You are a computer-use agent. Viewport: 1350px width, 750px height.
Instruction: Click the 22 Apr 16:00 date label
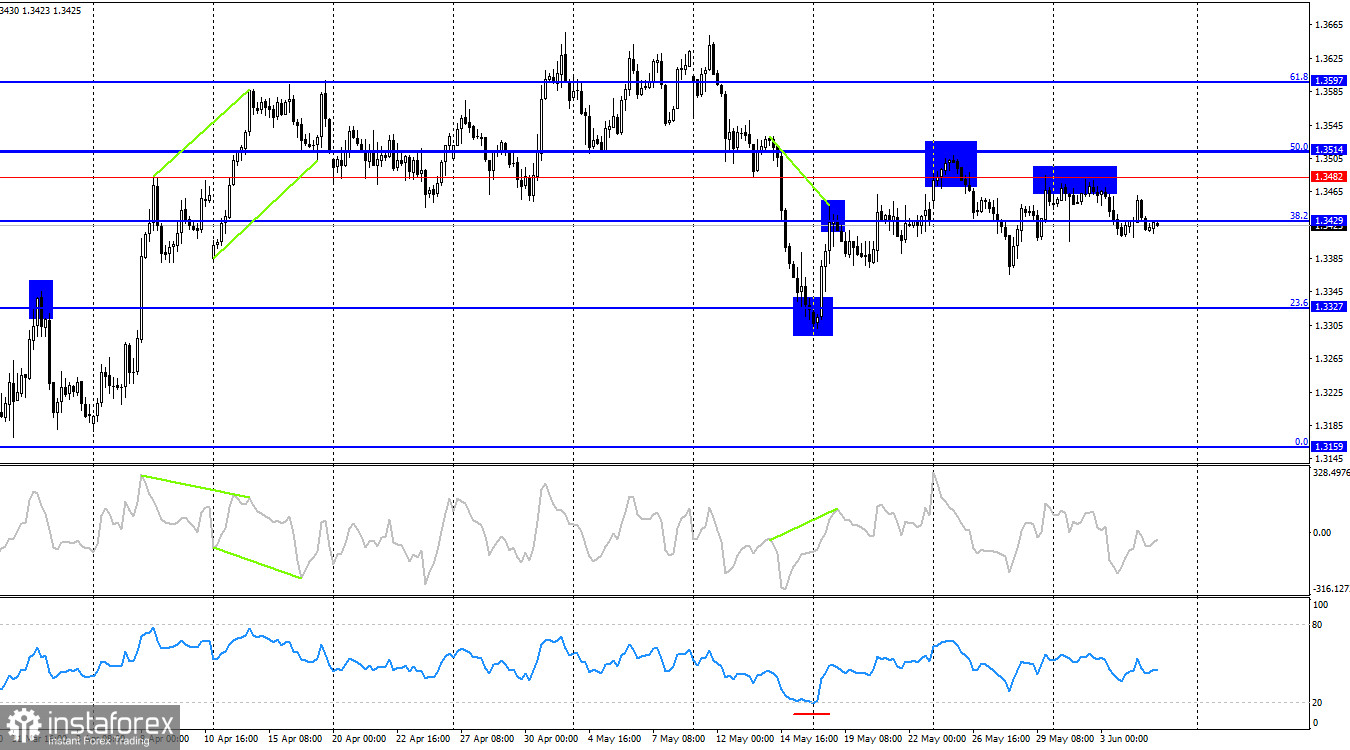[422, 739]
